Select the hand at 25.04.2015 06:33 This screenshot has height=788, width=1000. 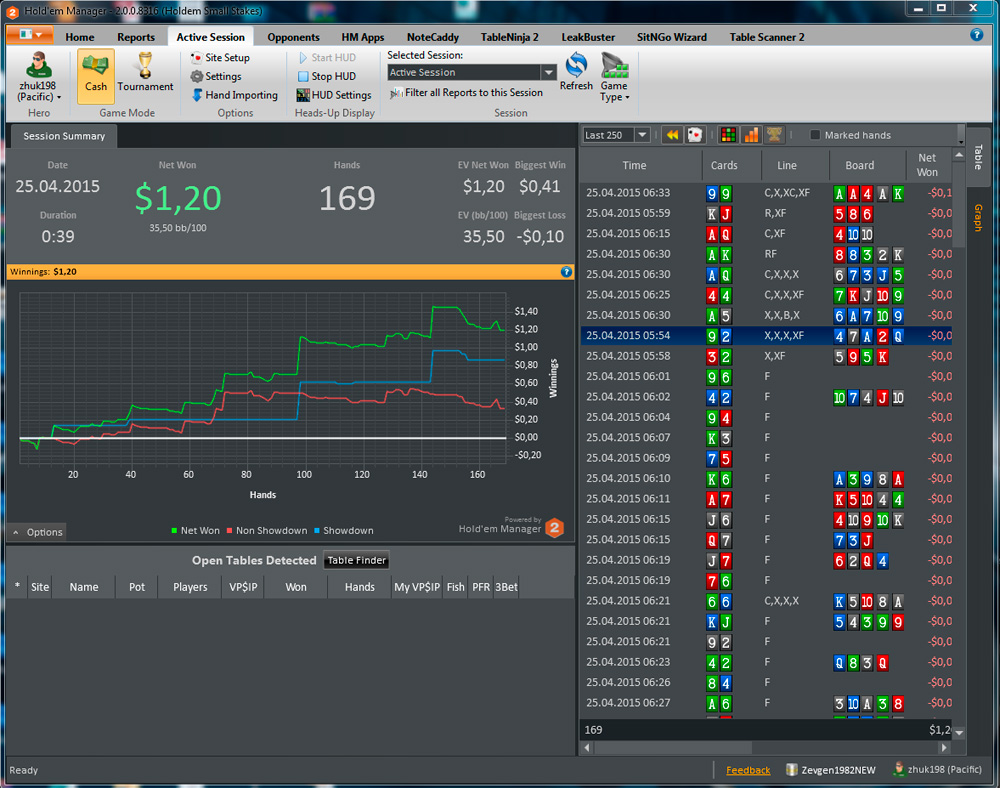[x=766, y=193]
